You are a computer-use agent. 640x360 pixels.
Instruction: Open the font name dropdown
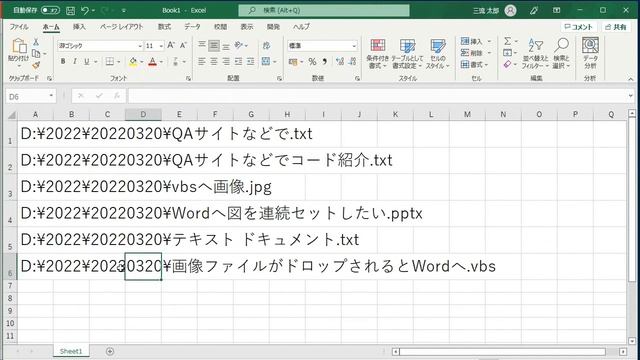pyautogui.click(x=140, y=46)
